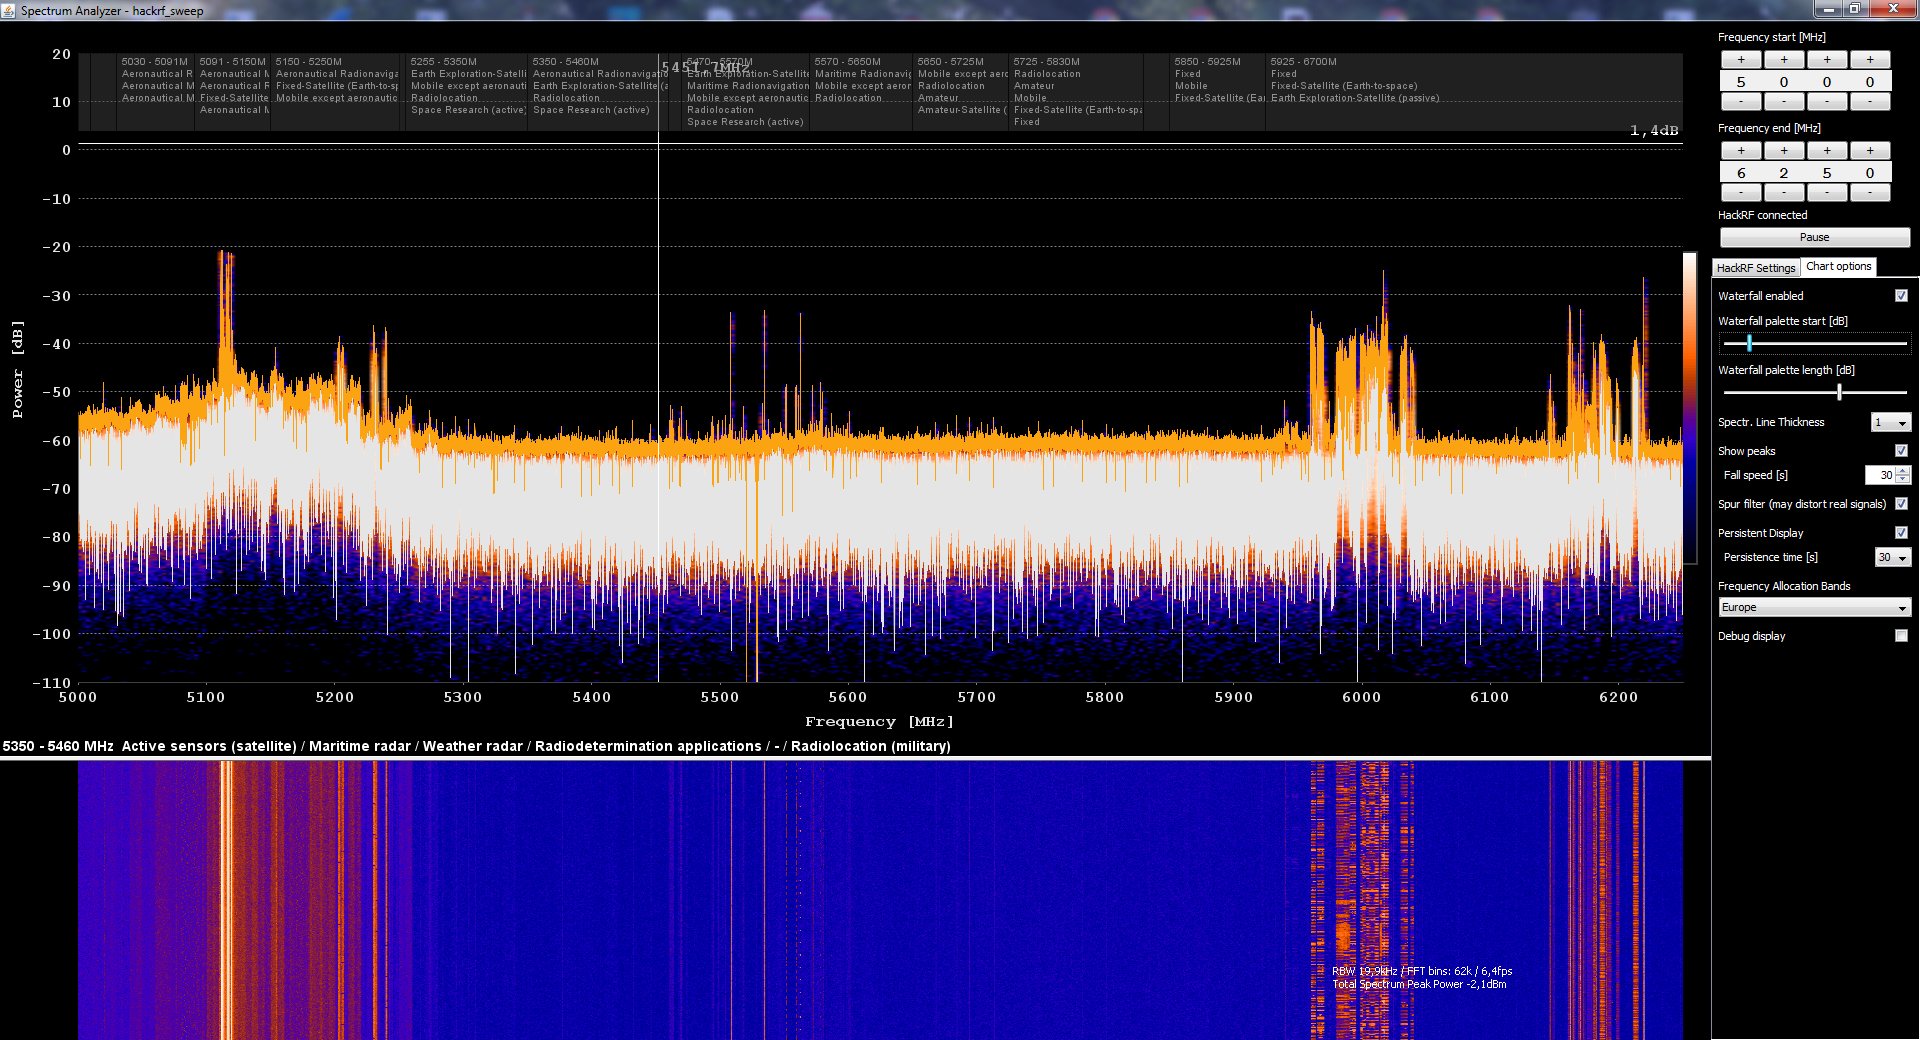The image size is (1920, 1040).
Task: Toggle the Show peaks checkbox
Action: 1901,451
